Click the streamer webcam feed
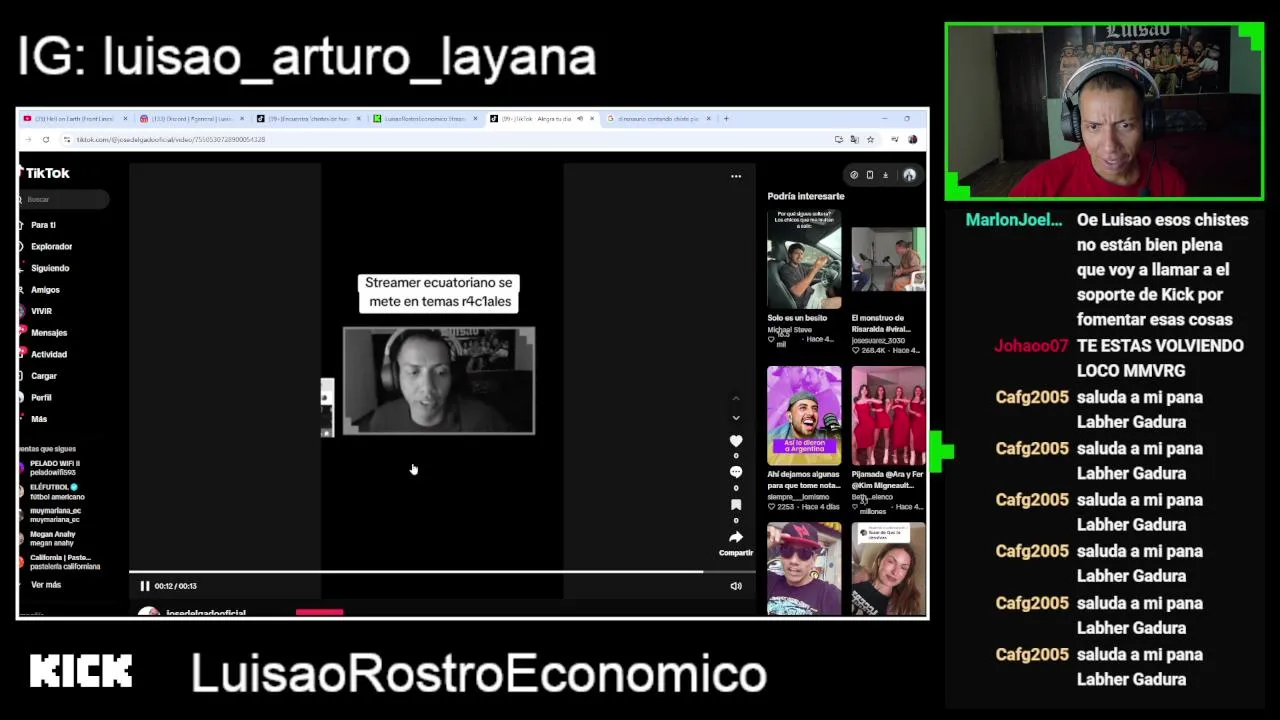The width and height of the screenshot is (1280, 720). click(x=1104, y=111)
